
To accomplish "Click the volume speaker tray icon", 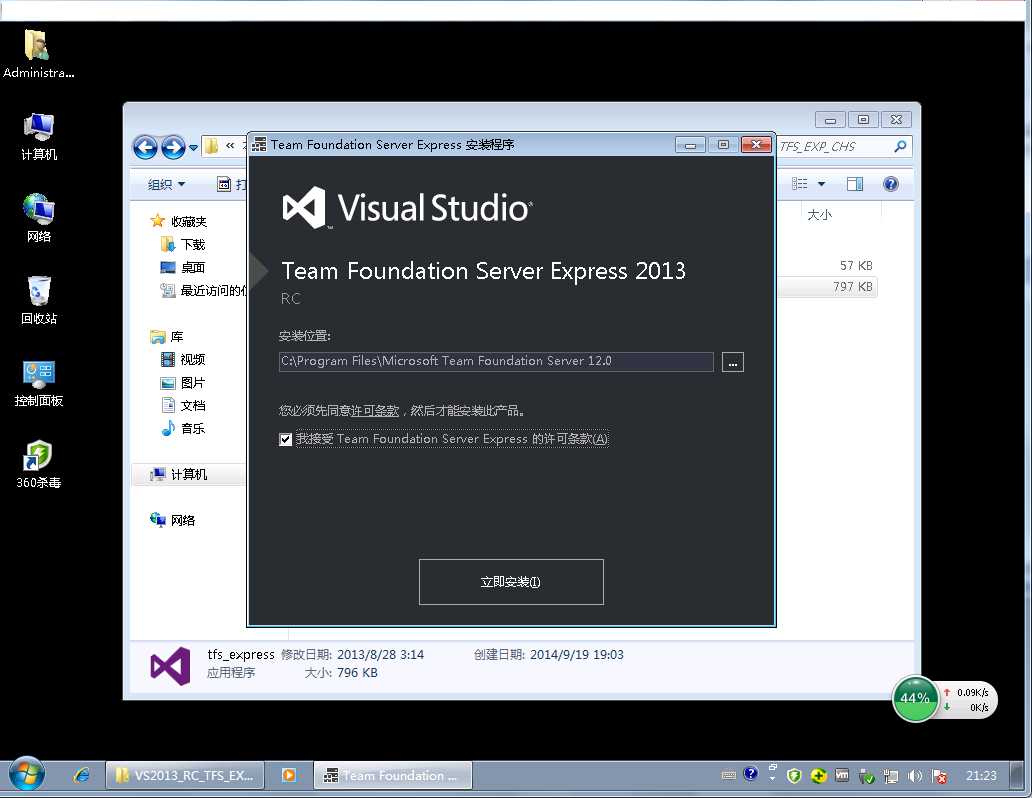I will [915, 776].
